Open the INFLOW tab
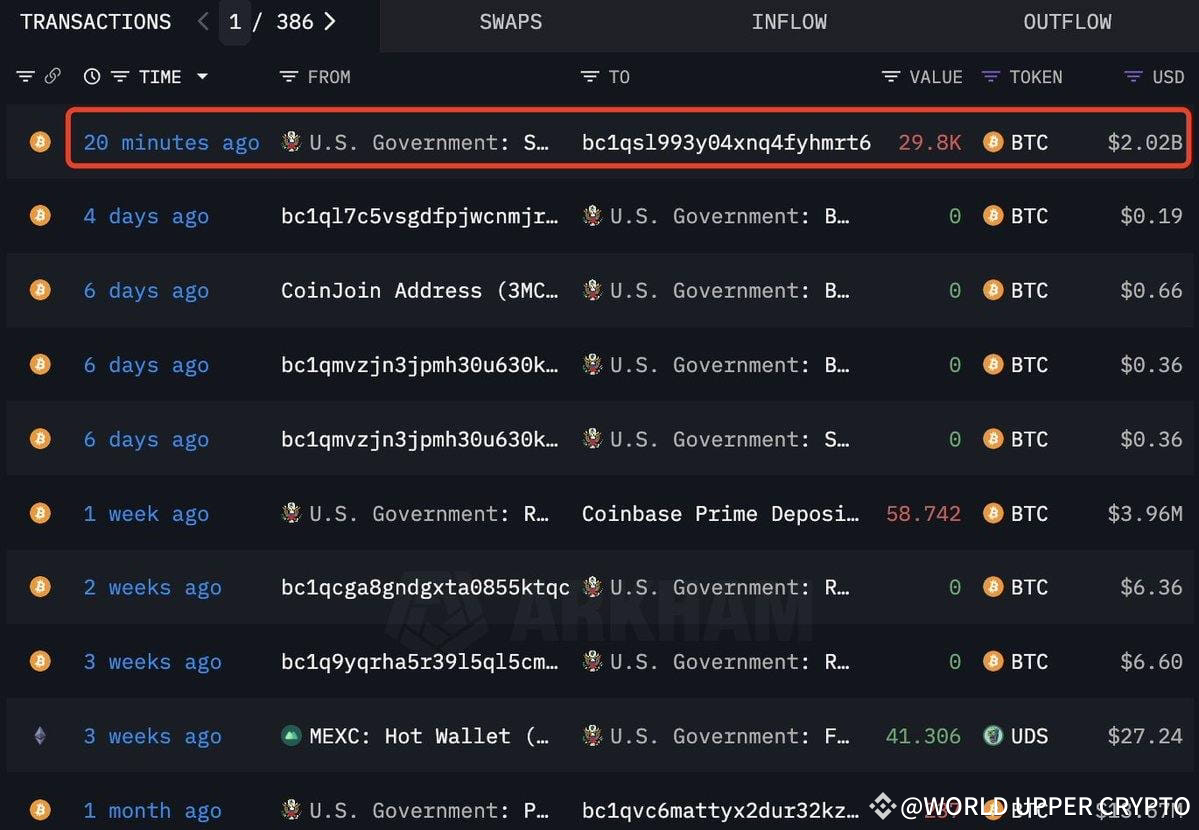The width and height of the screenshot is (1199, 830). [788, 22]
